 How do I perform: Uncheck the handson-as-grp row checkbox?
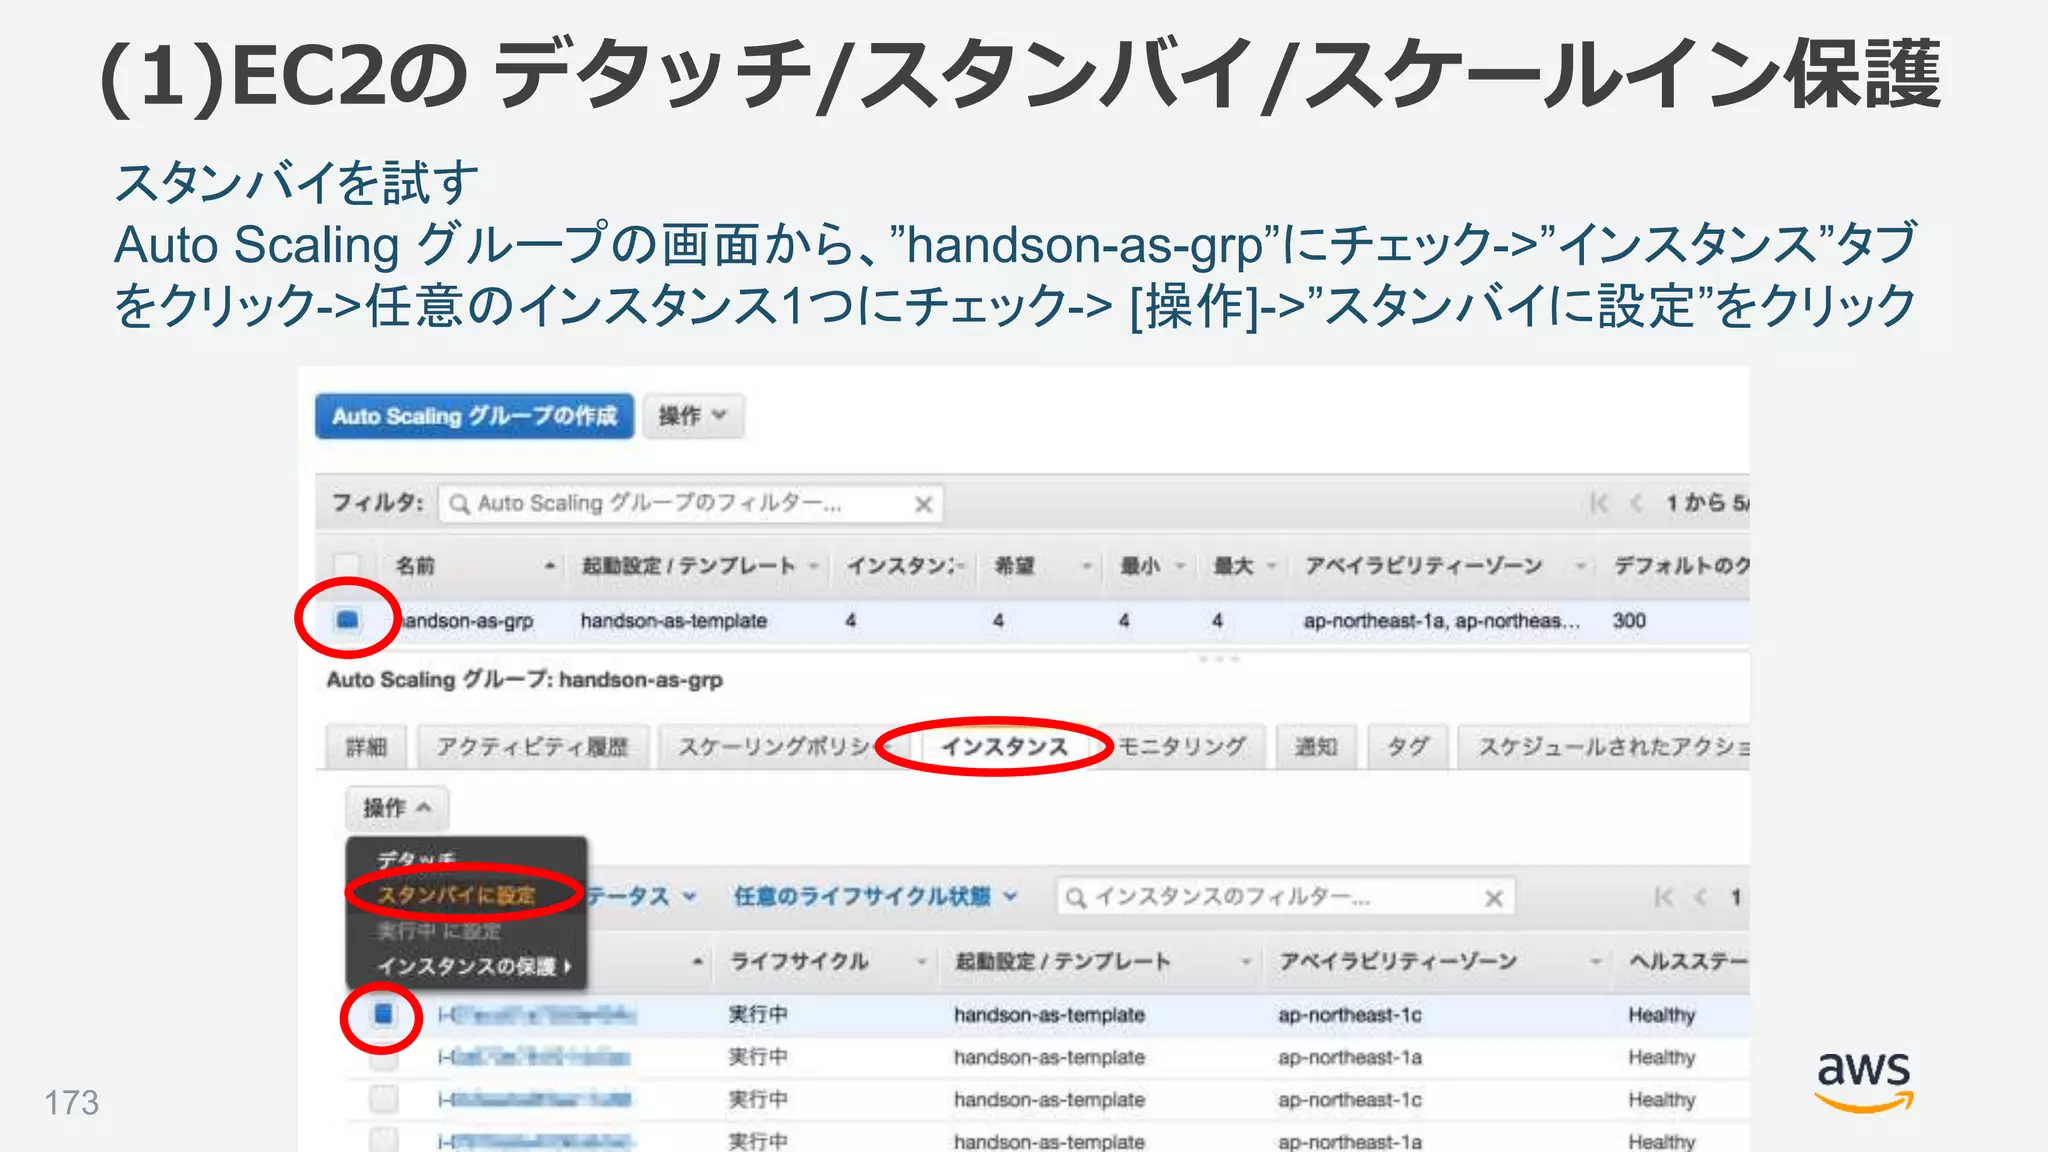pyautogui.click(x=347, y=620)
